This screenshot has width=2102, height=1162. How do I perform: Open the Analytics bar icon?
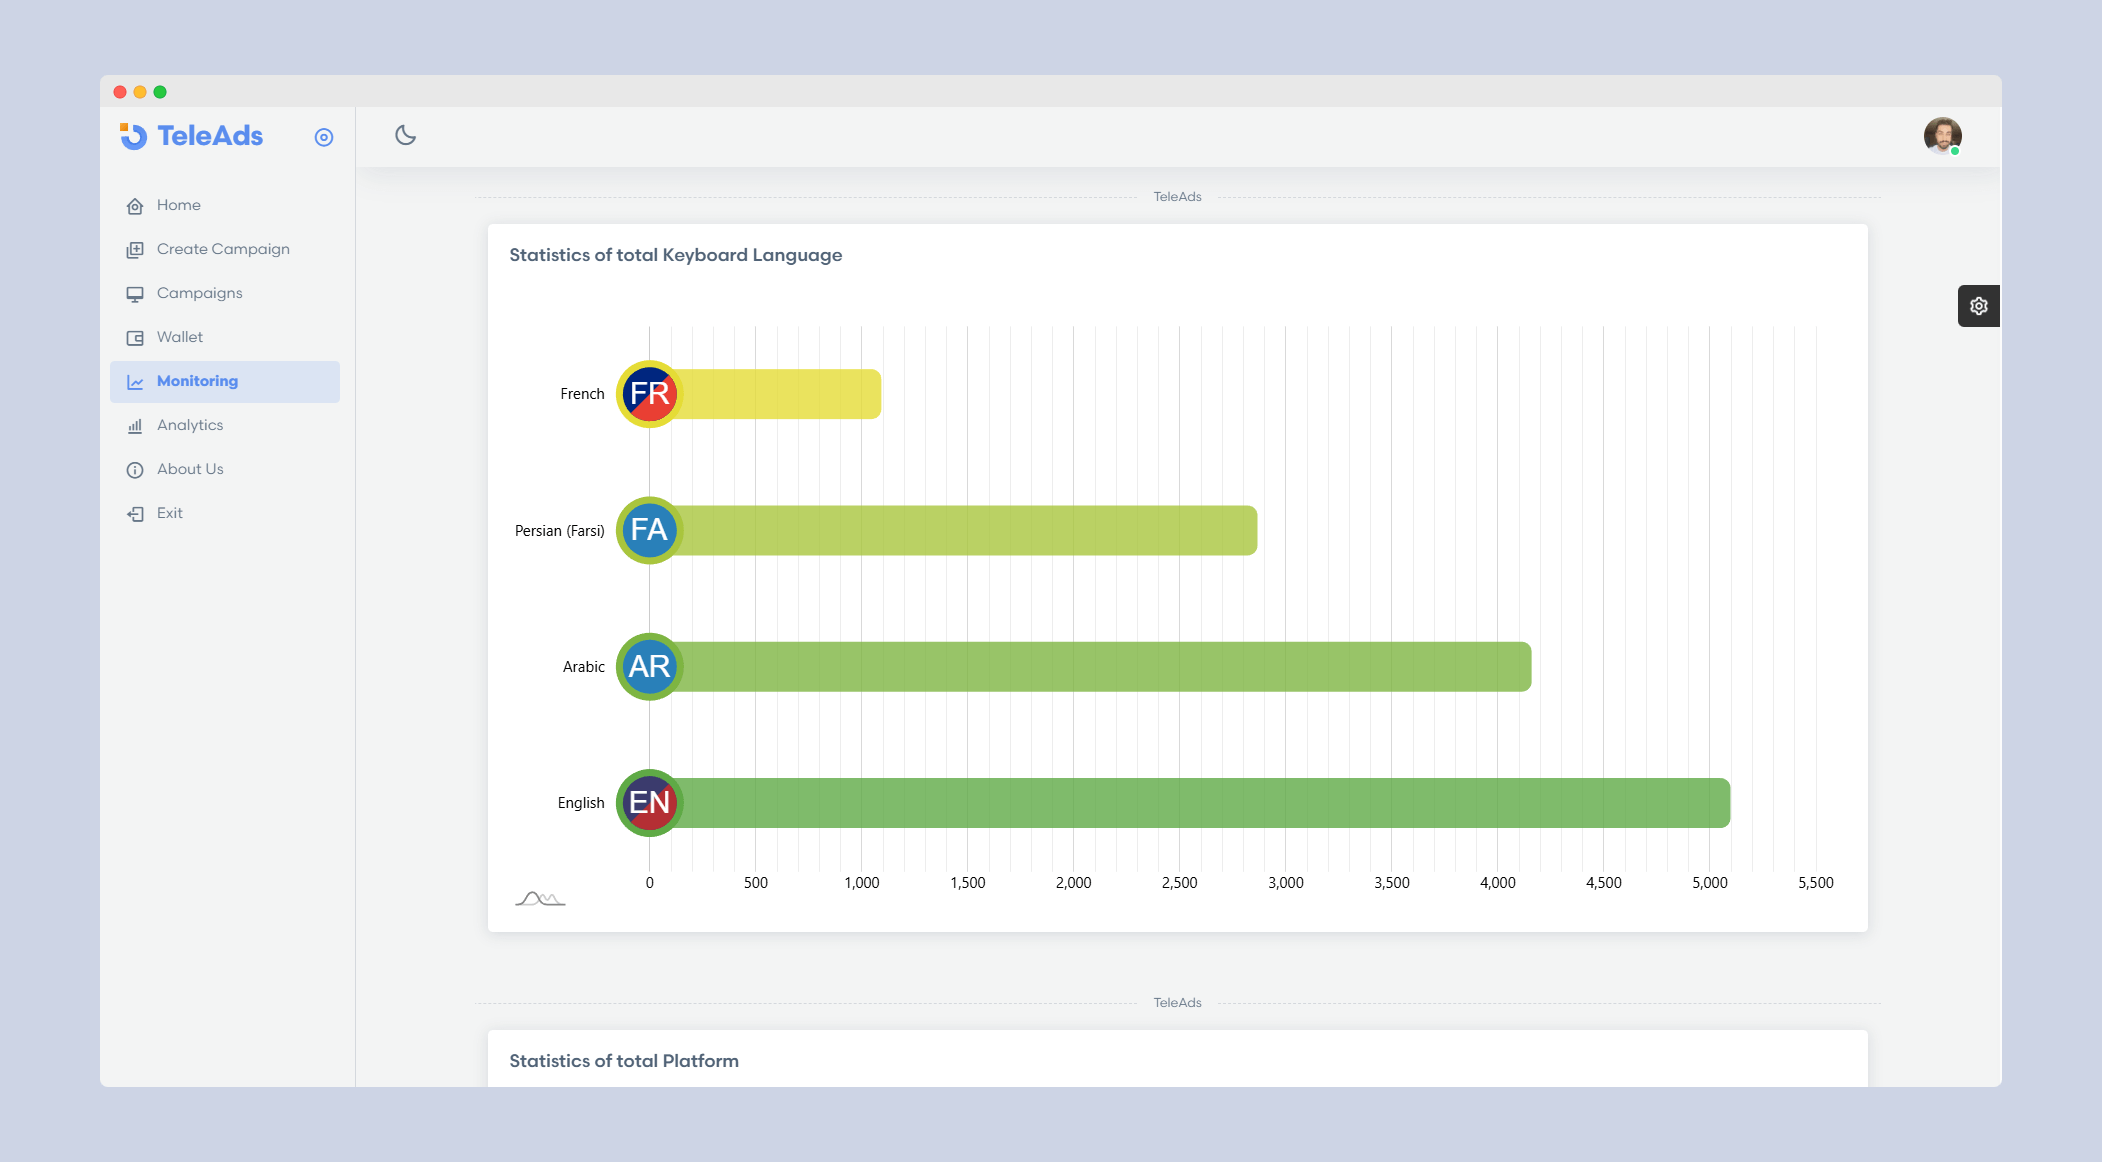pyautogui.click(x=135, y=426)
